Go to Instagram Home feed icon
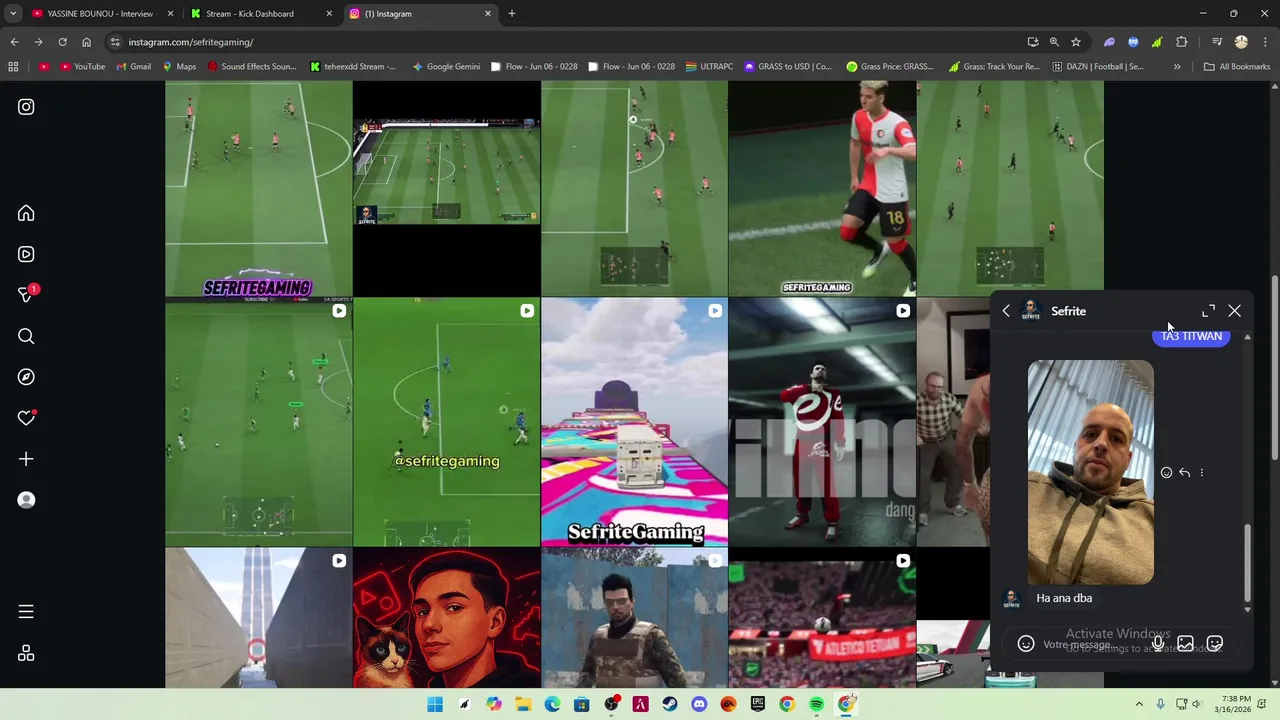The height and width of the screenshot is (720, 1280). 26,213
